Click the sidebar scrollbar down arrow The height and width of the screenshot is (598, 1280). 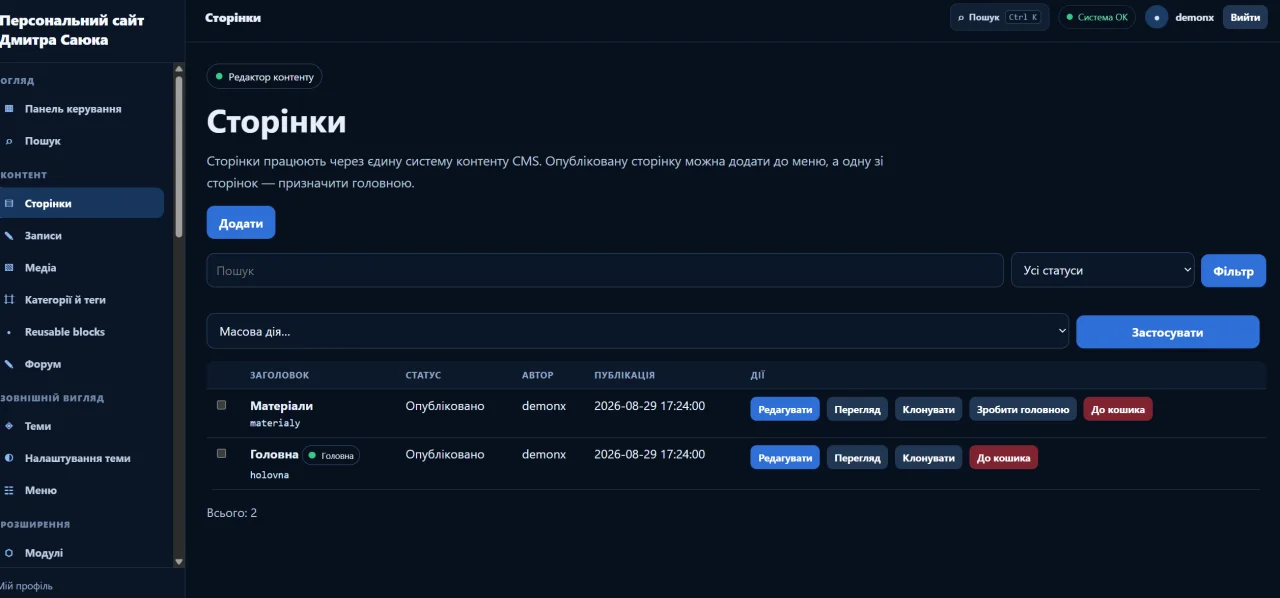pos(179,562)
